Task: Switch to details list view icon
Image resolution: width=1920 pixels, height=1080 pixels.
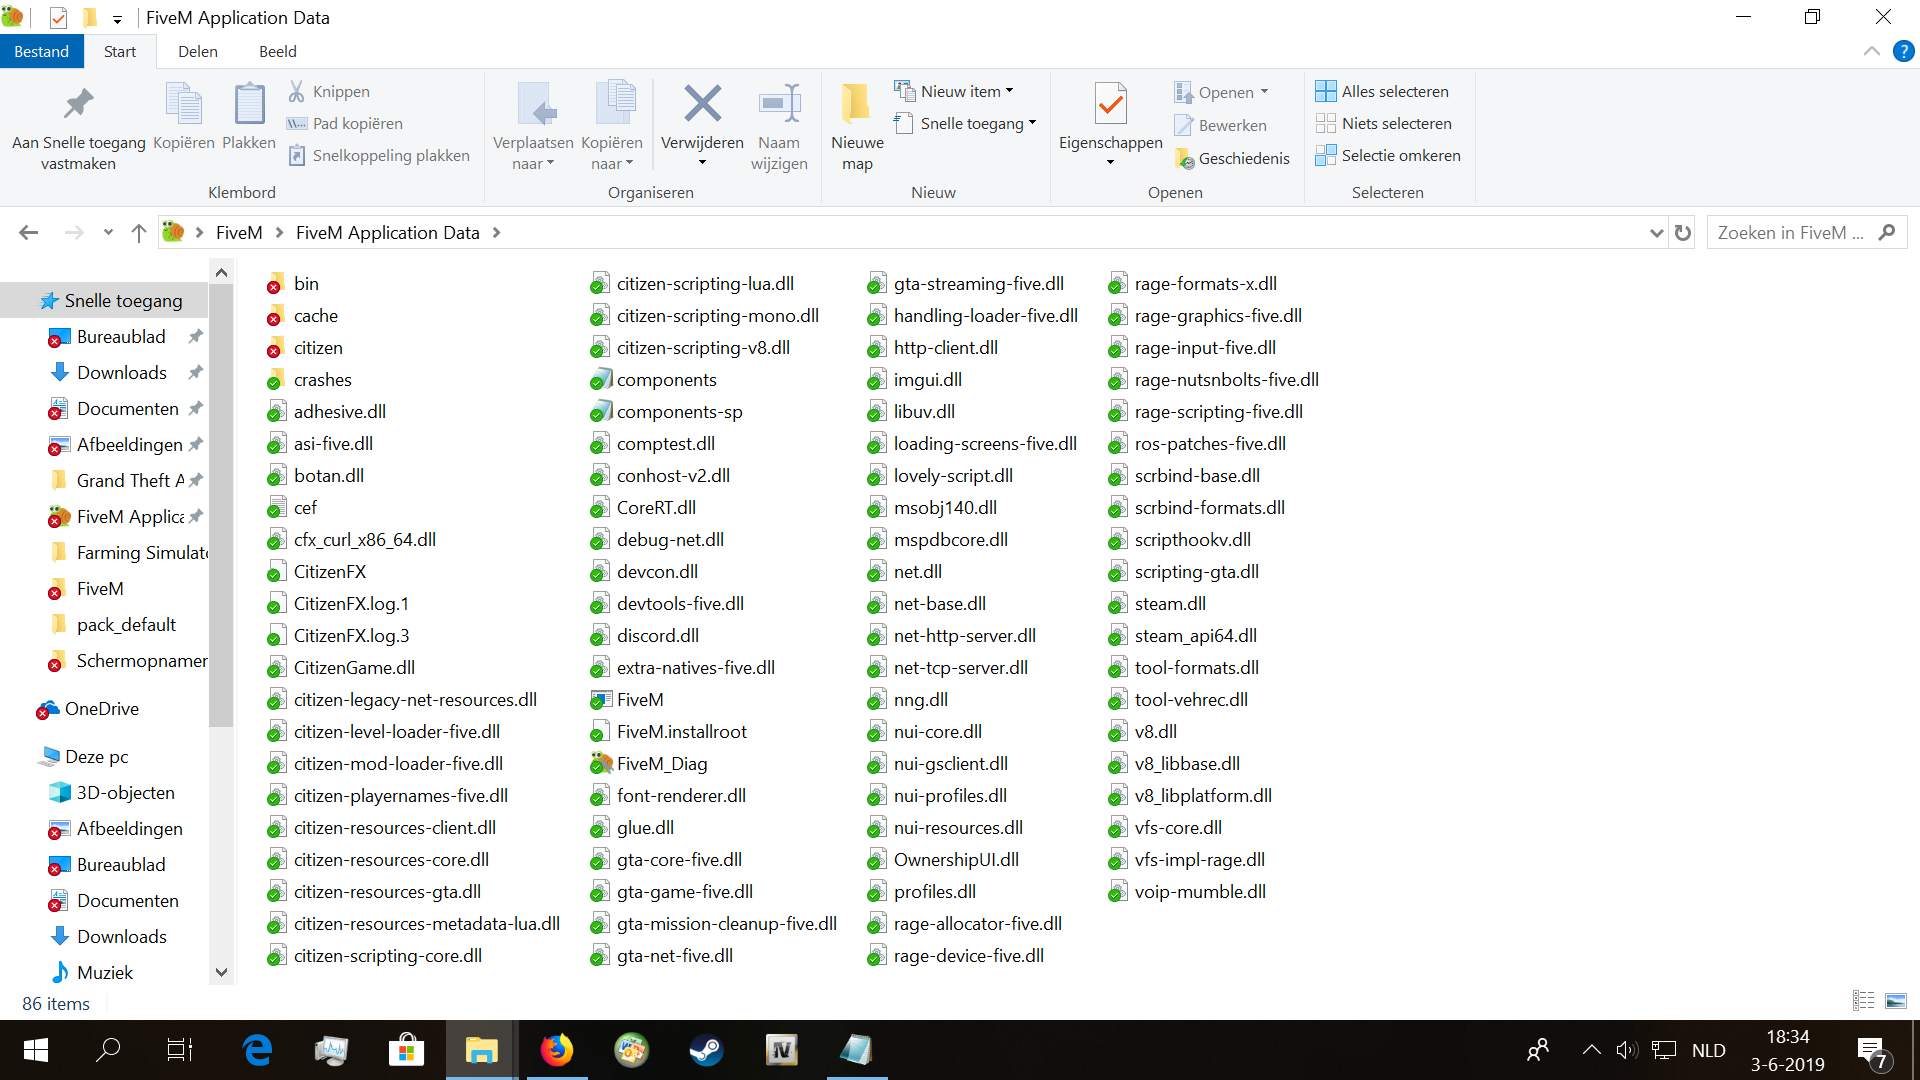Action: pos(1863,1001)
